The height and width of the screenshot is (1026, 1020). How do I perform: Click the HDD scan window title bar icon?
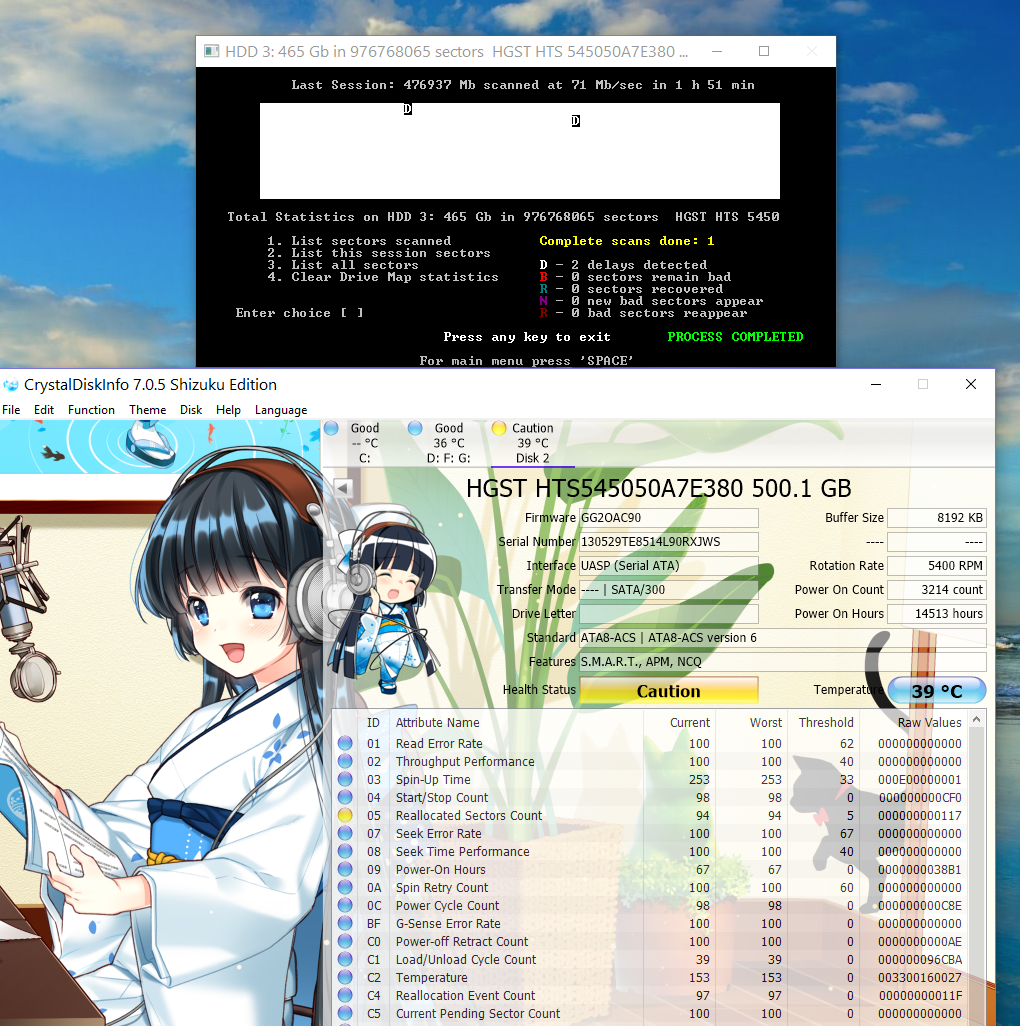[x=211, y=51]
